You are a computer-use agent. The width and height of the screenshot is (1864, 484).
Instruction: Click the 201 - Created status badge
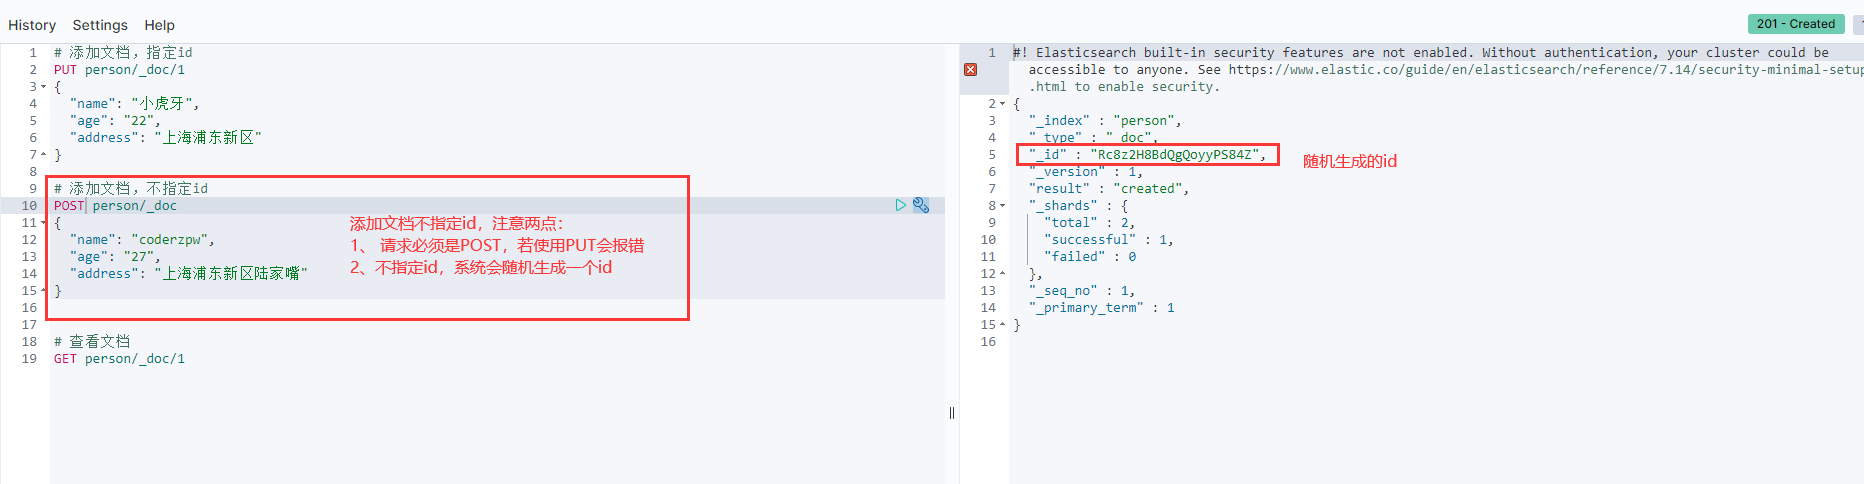[x=1796, y=23]
